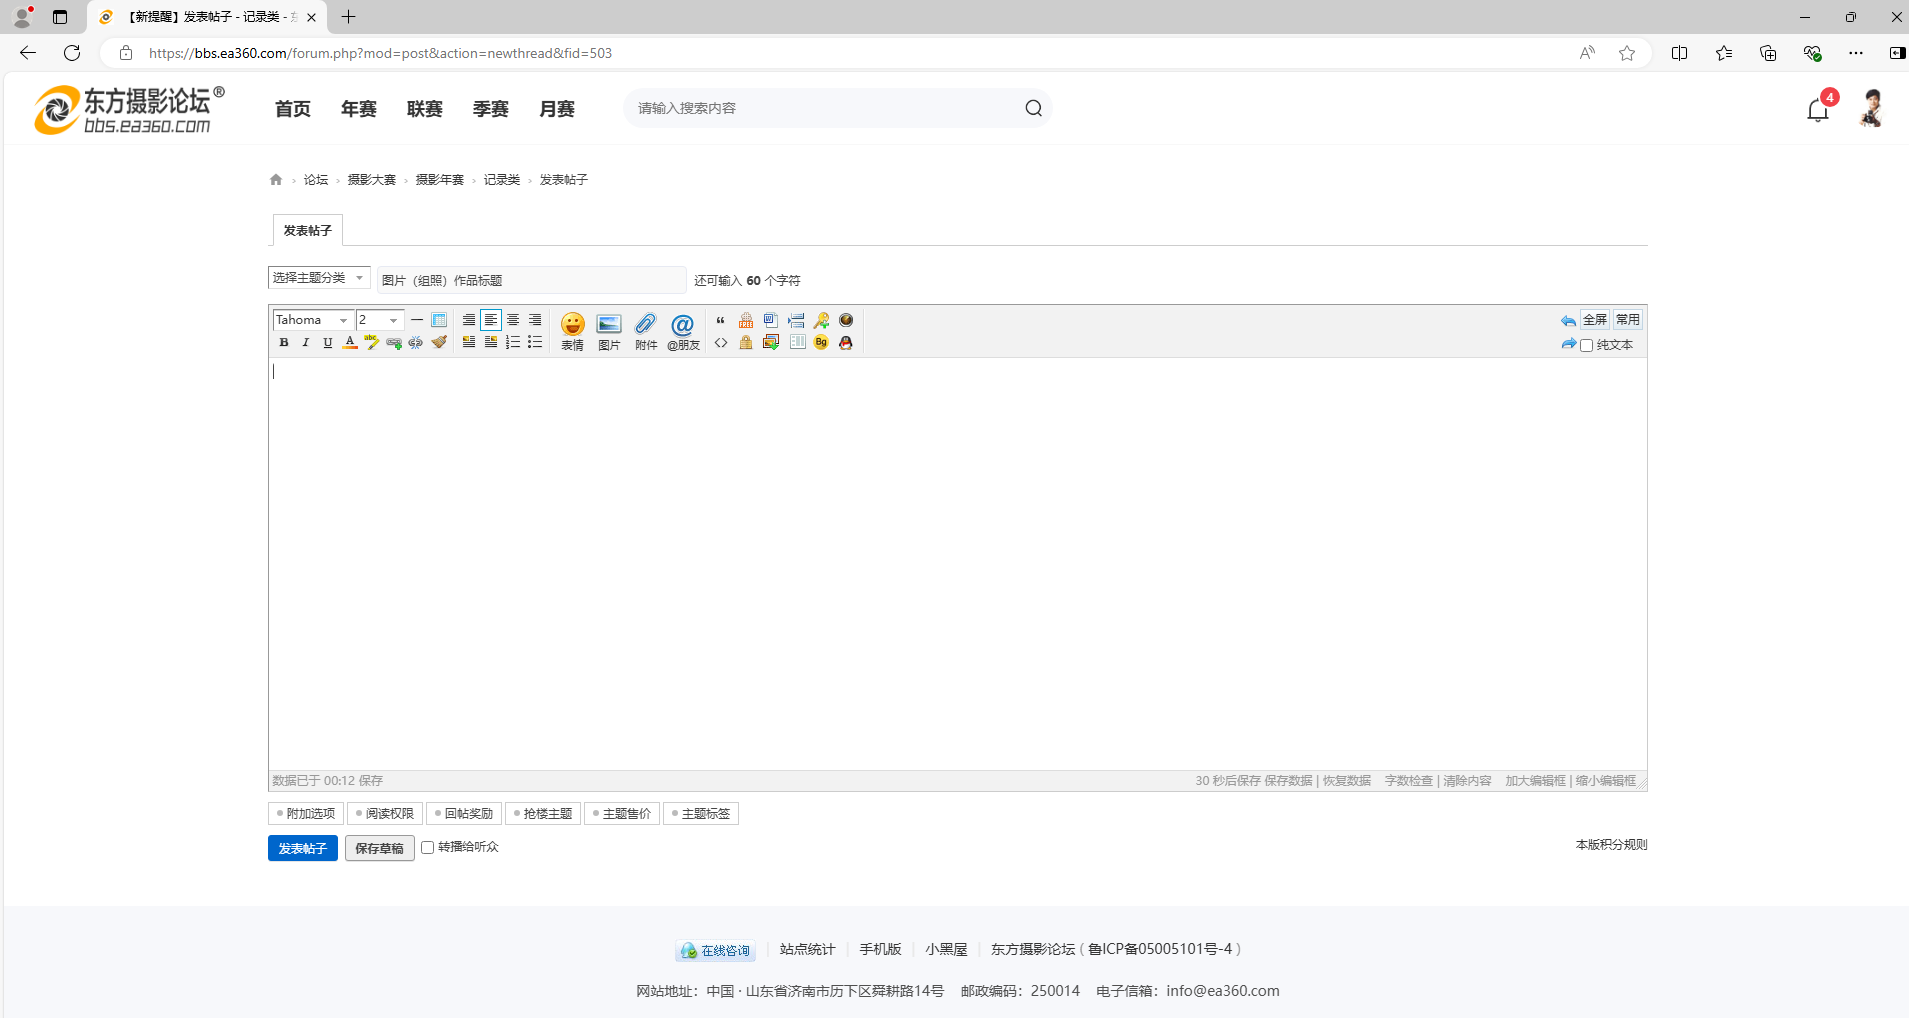Viewport: 1909px width, 1018px height.
Task: Open the Tahoma font dropdown
Action: 313,320
